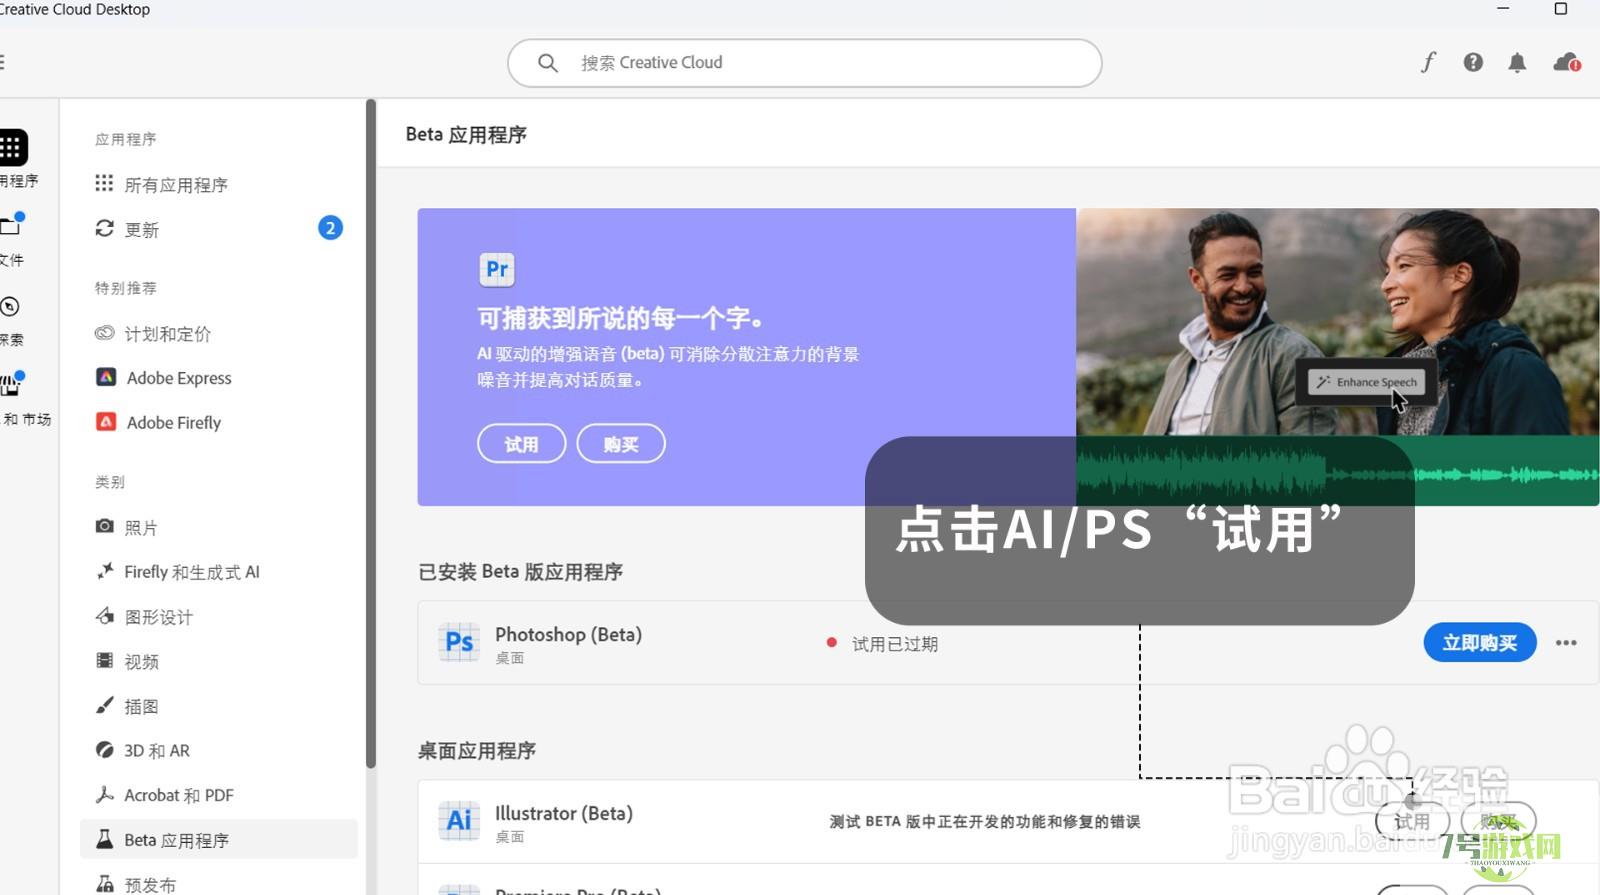
Task: Maximize the Creative Cloud Desktop window
Action: coord(1560,9)
